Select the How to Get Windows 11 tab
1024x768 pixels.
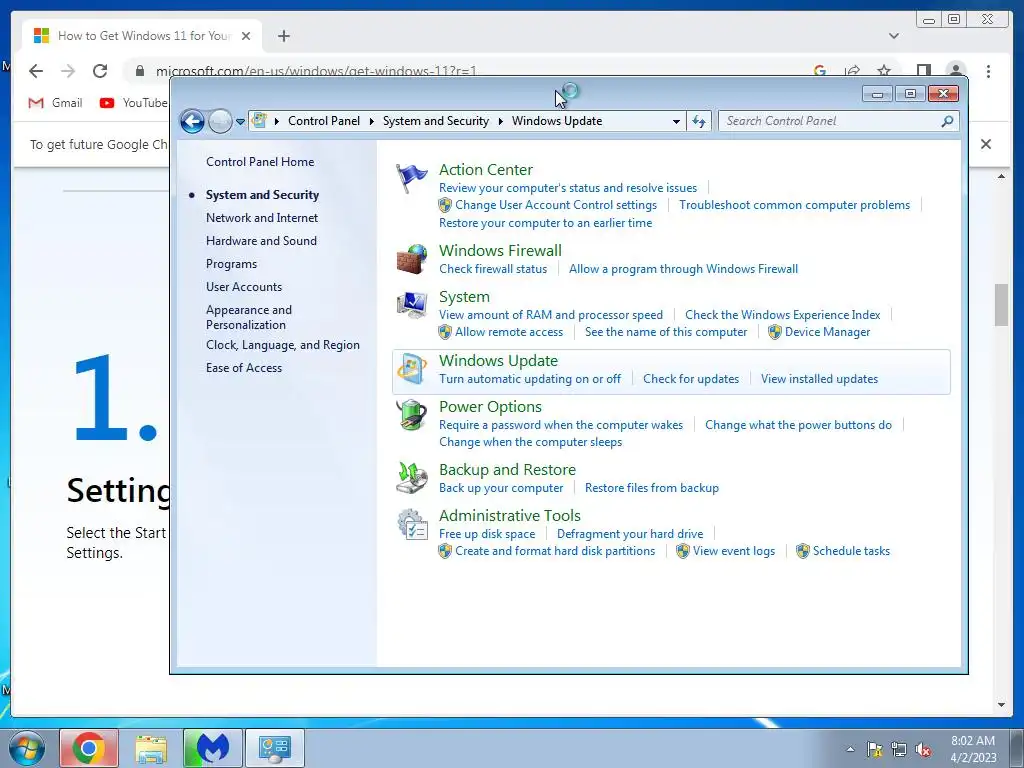pyautogui.click(x=142, y=36)
